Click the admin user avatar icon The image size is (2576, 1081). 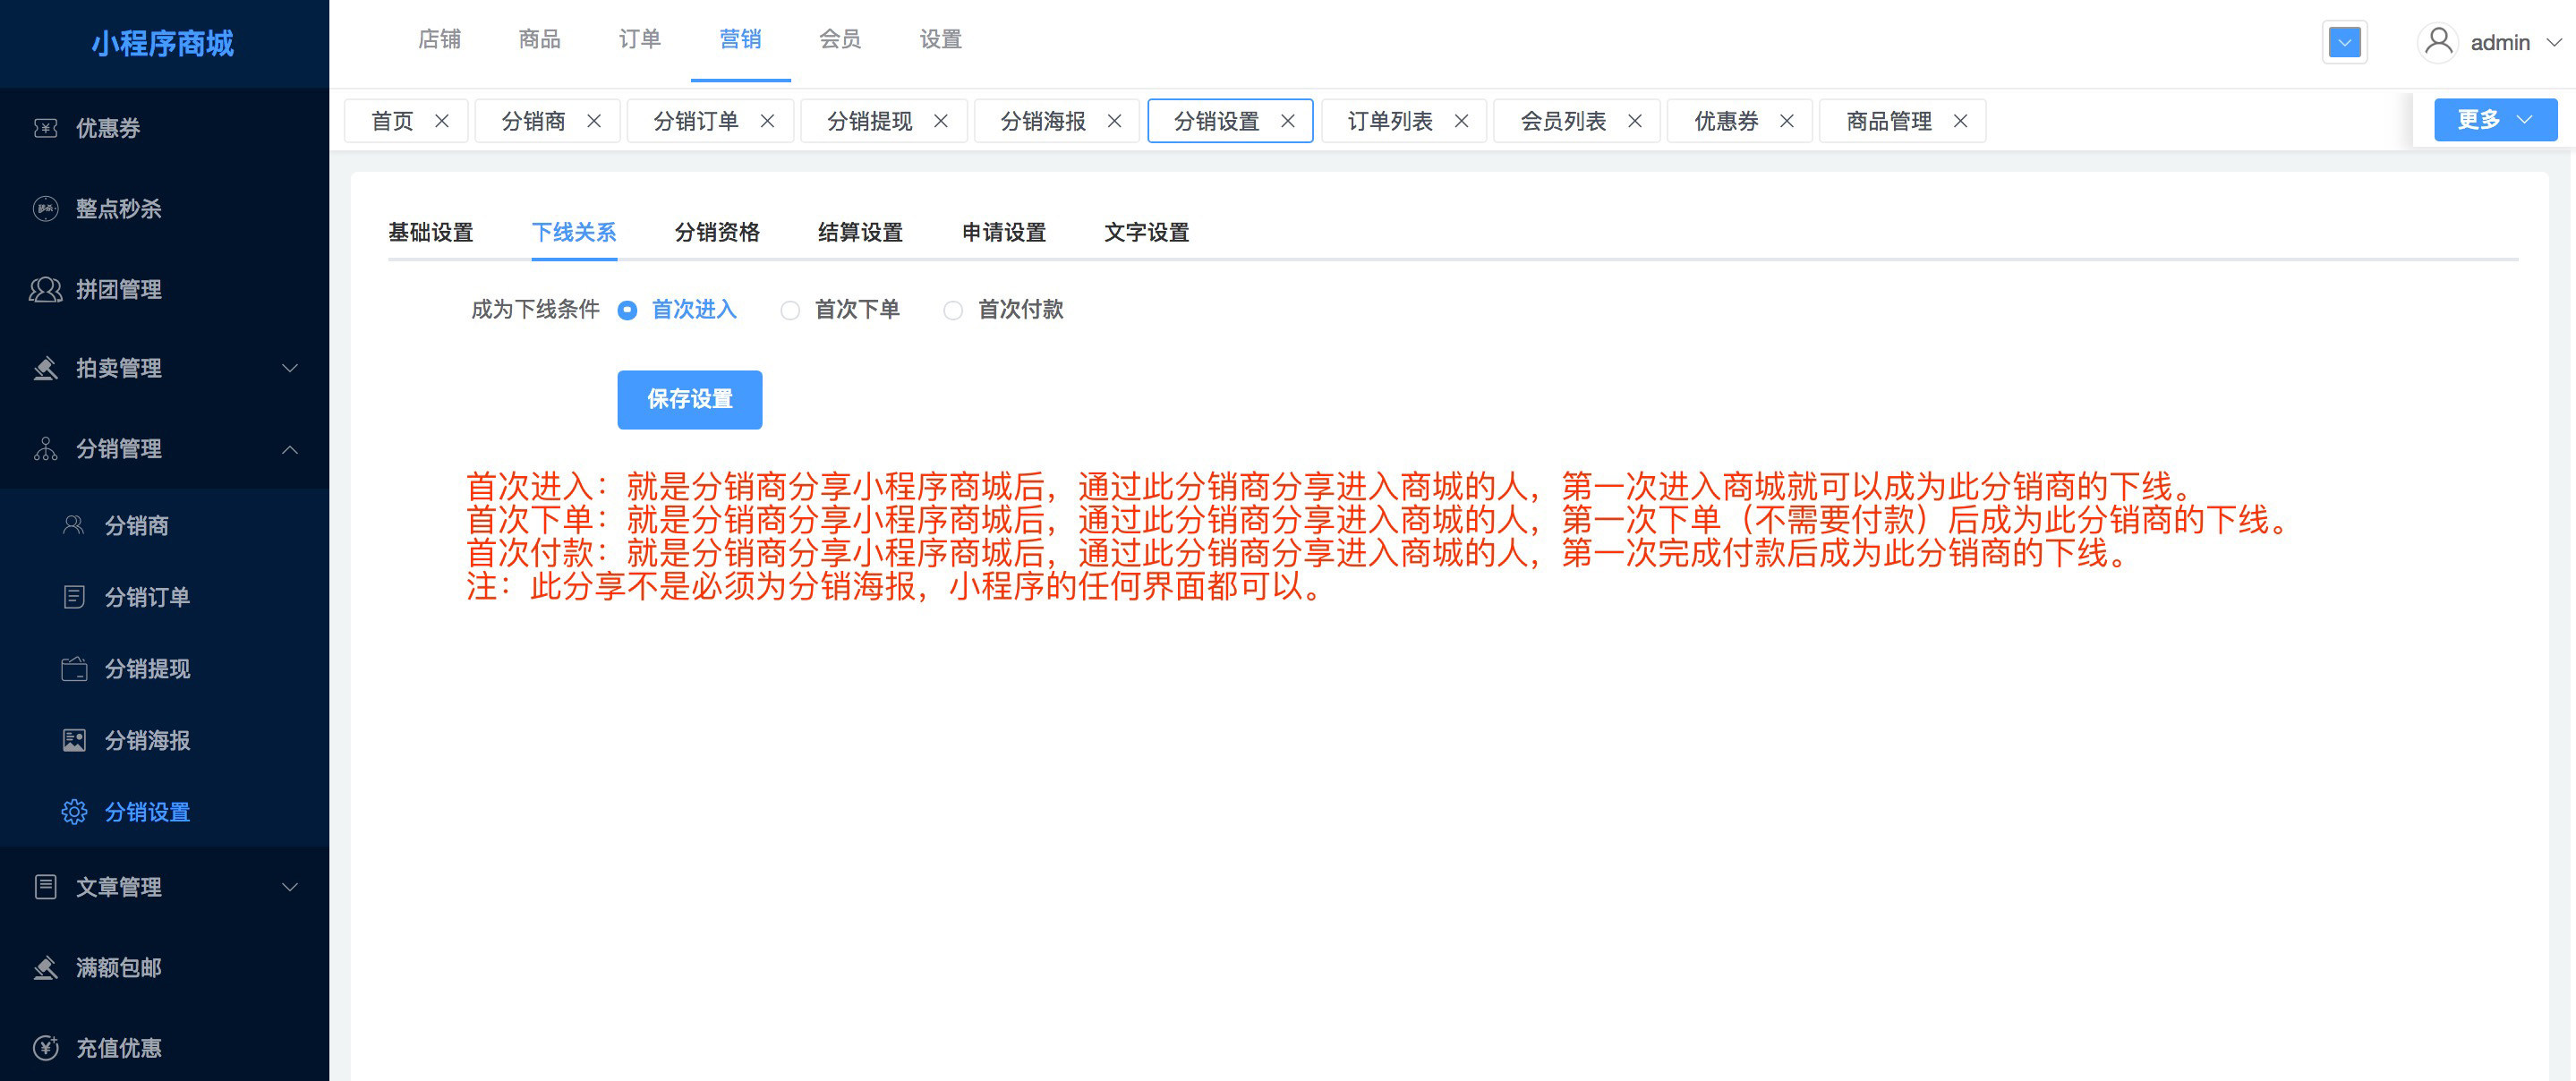click(2439, 42)
